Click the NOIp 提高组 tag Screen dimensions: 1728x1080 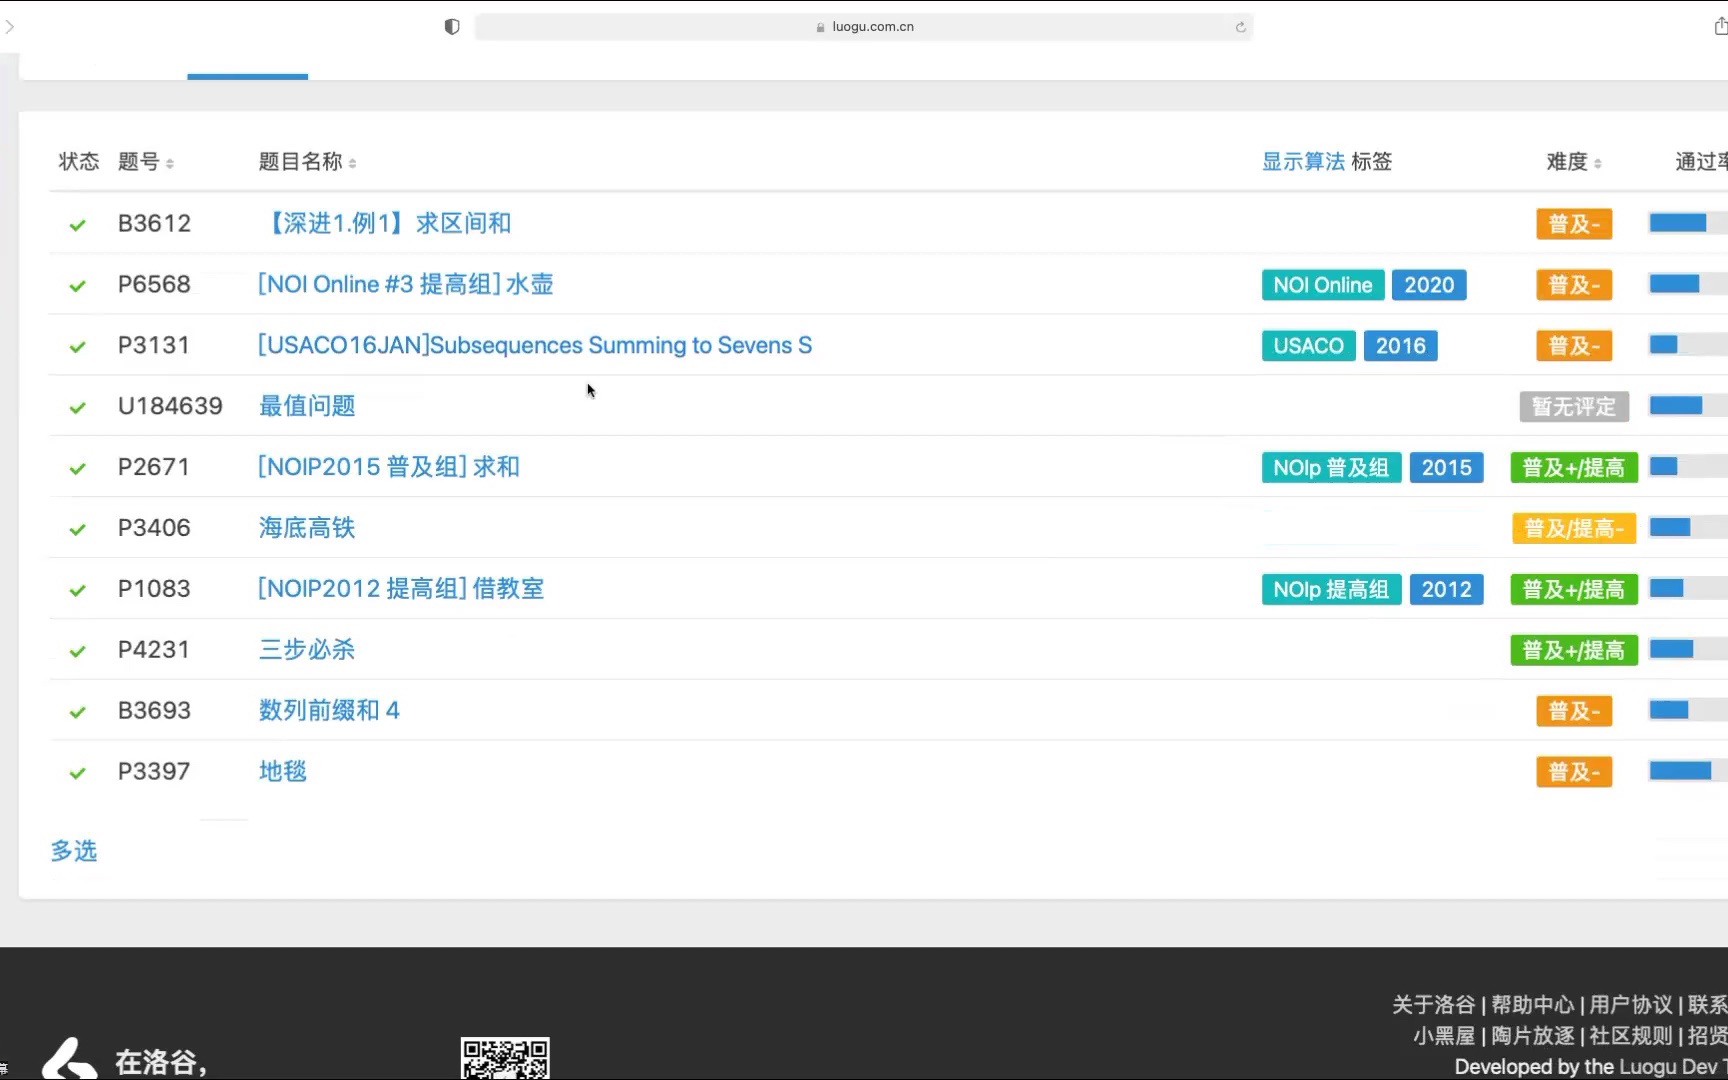coord(1331,590)
